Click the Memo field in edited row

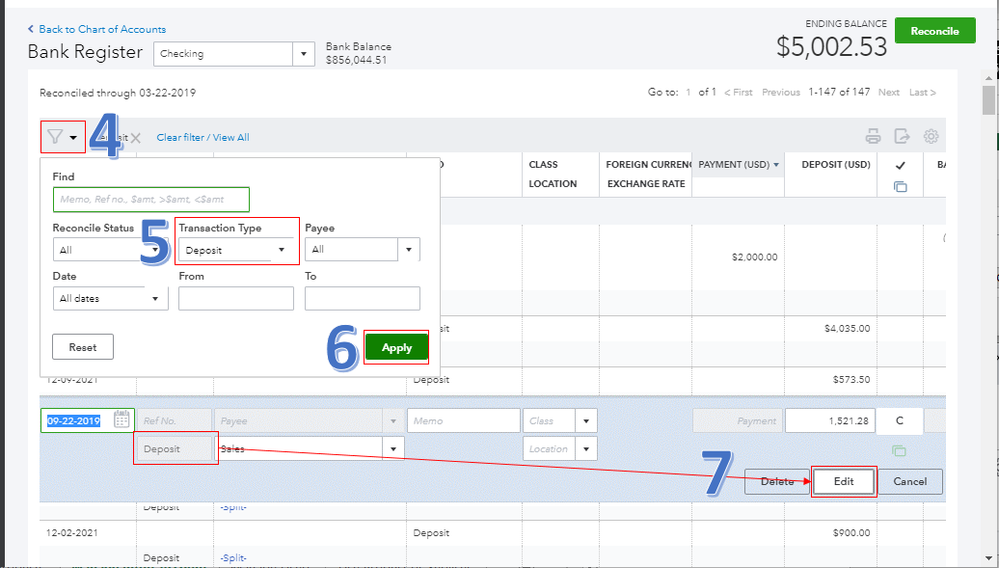coord(463,421)
